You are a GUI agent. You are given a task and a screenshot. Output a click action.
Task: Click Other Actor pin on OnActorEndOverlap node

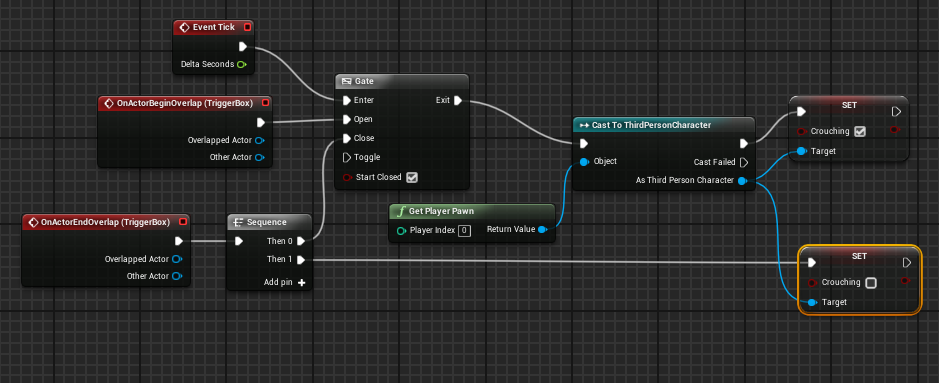[x=177, y=276]
